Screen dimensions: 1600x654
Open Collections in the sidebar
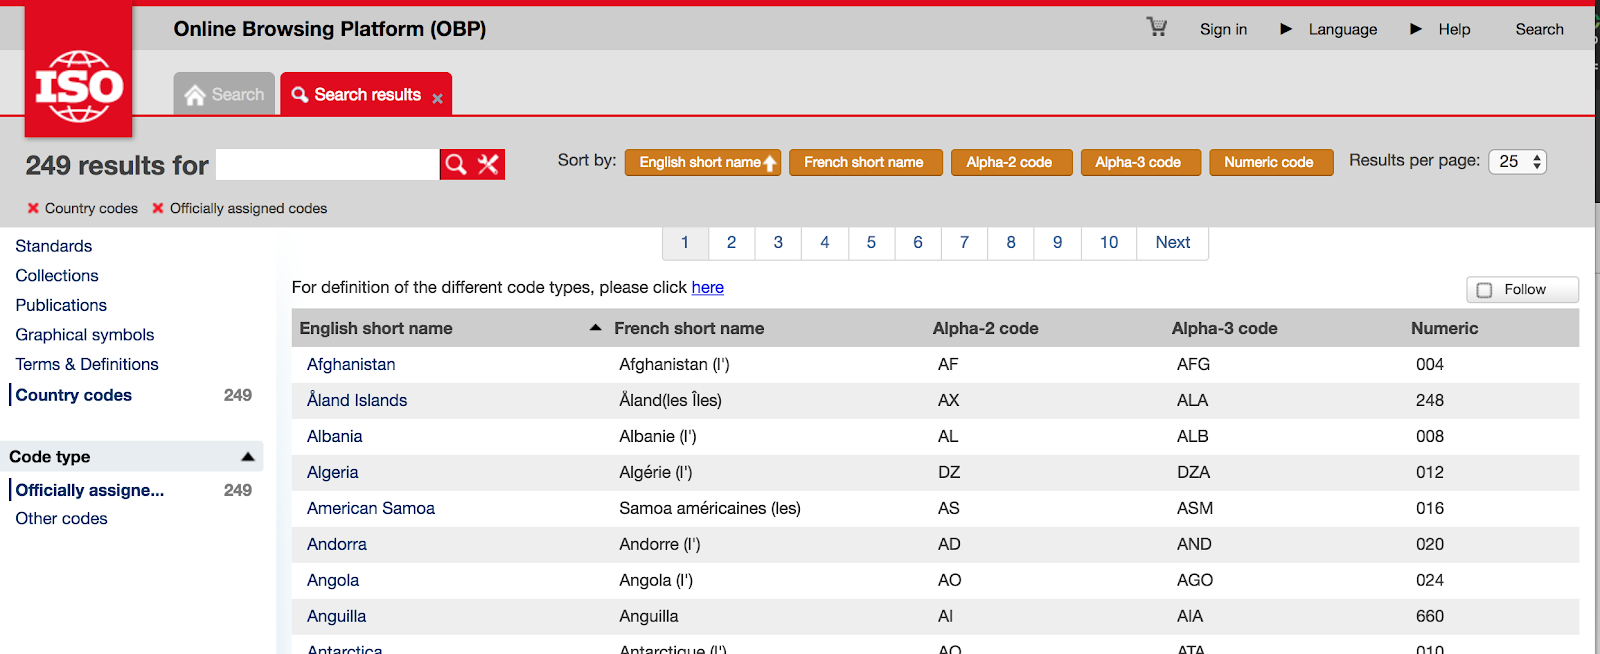point(57,275)
